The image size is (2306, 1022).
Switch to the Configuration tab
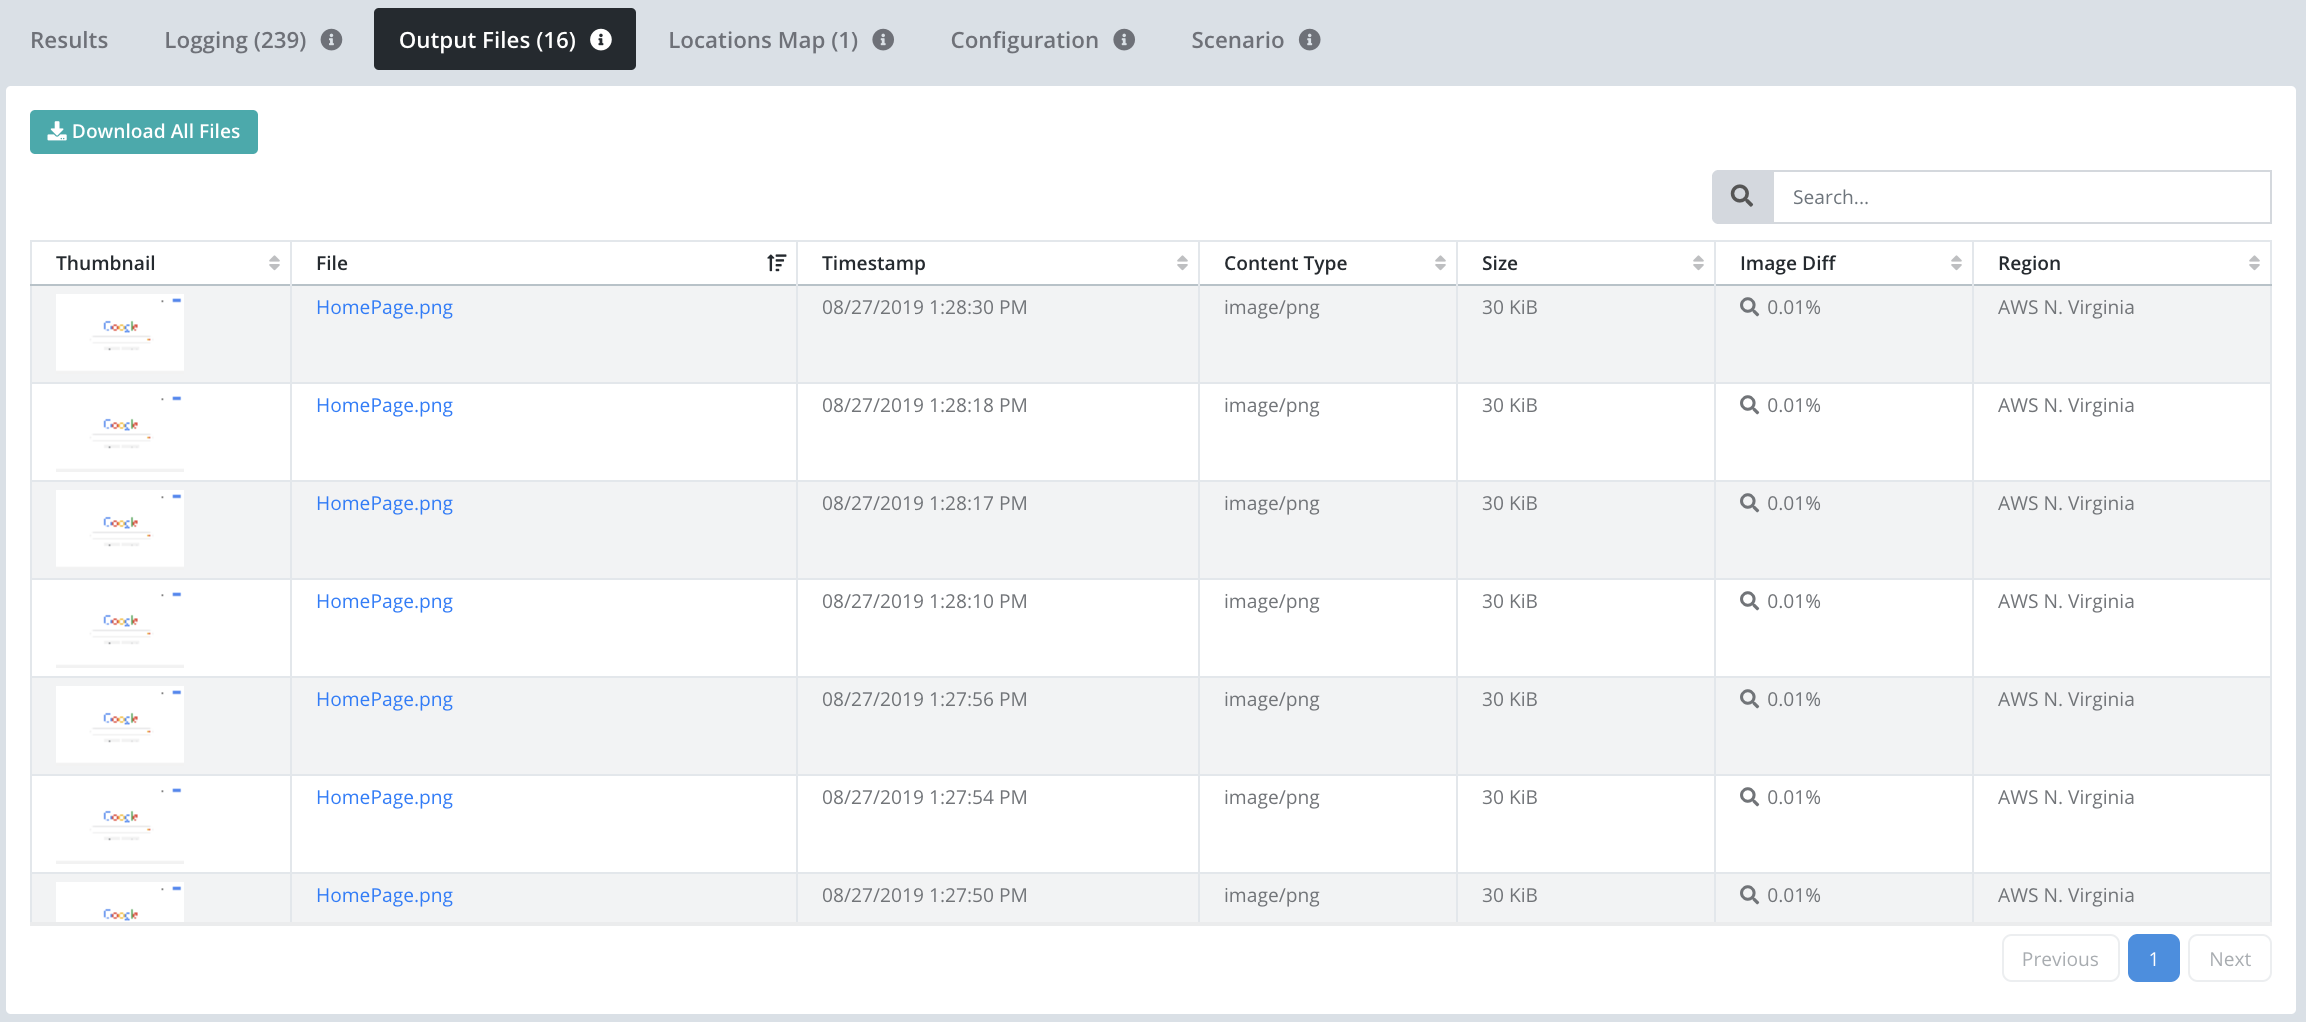coord(1024,40)
